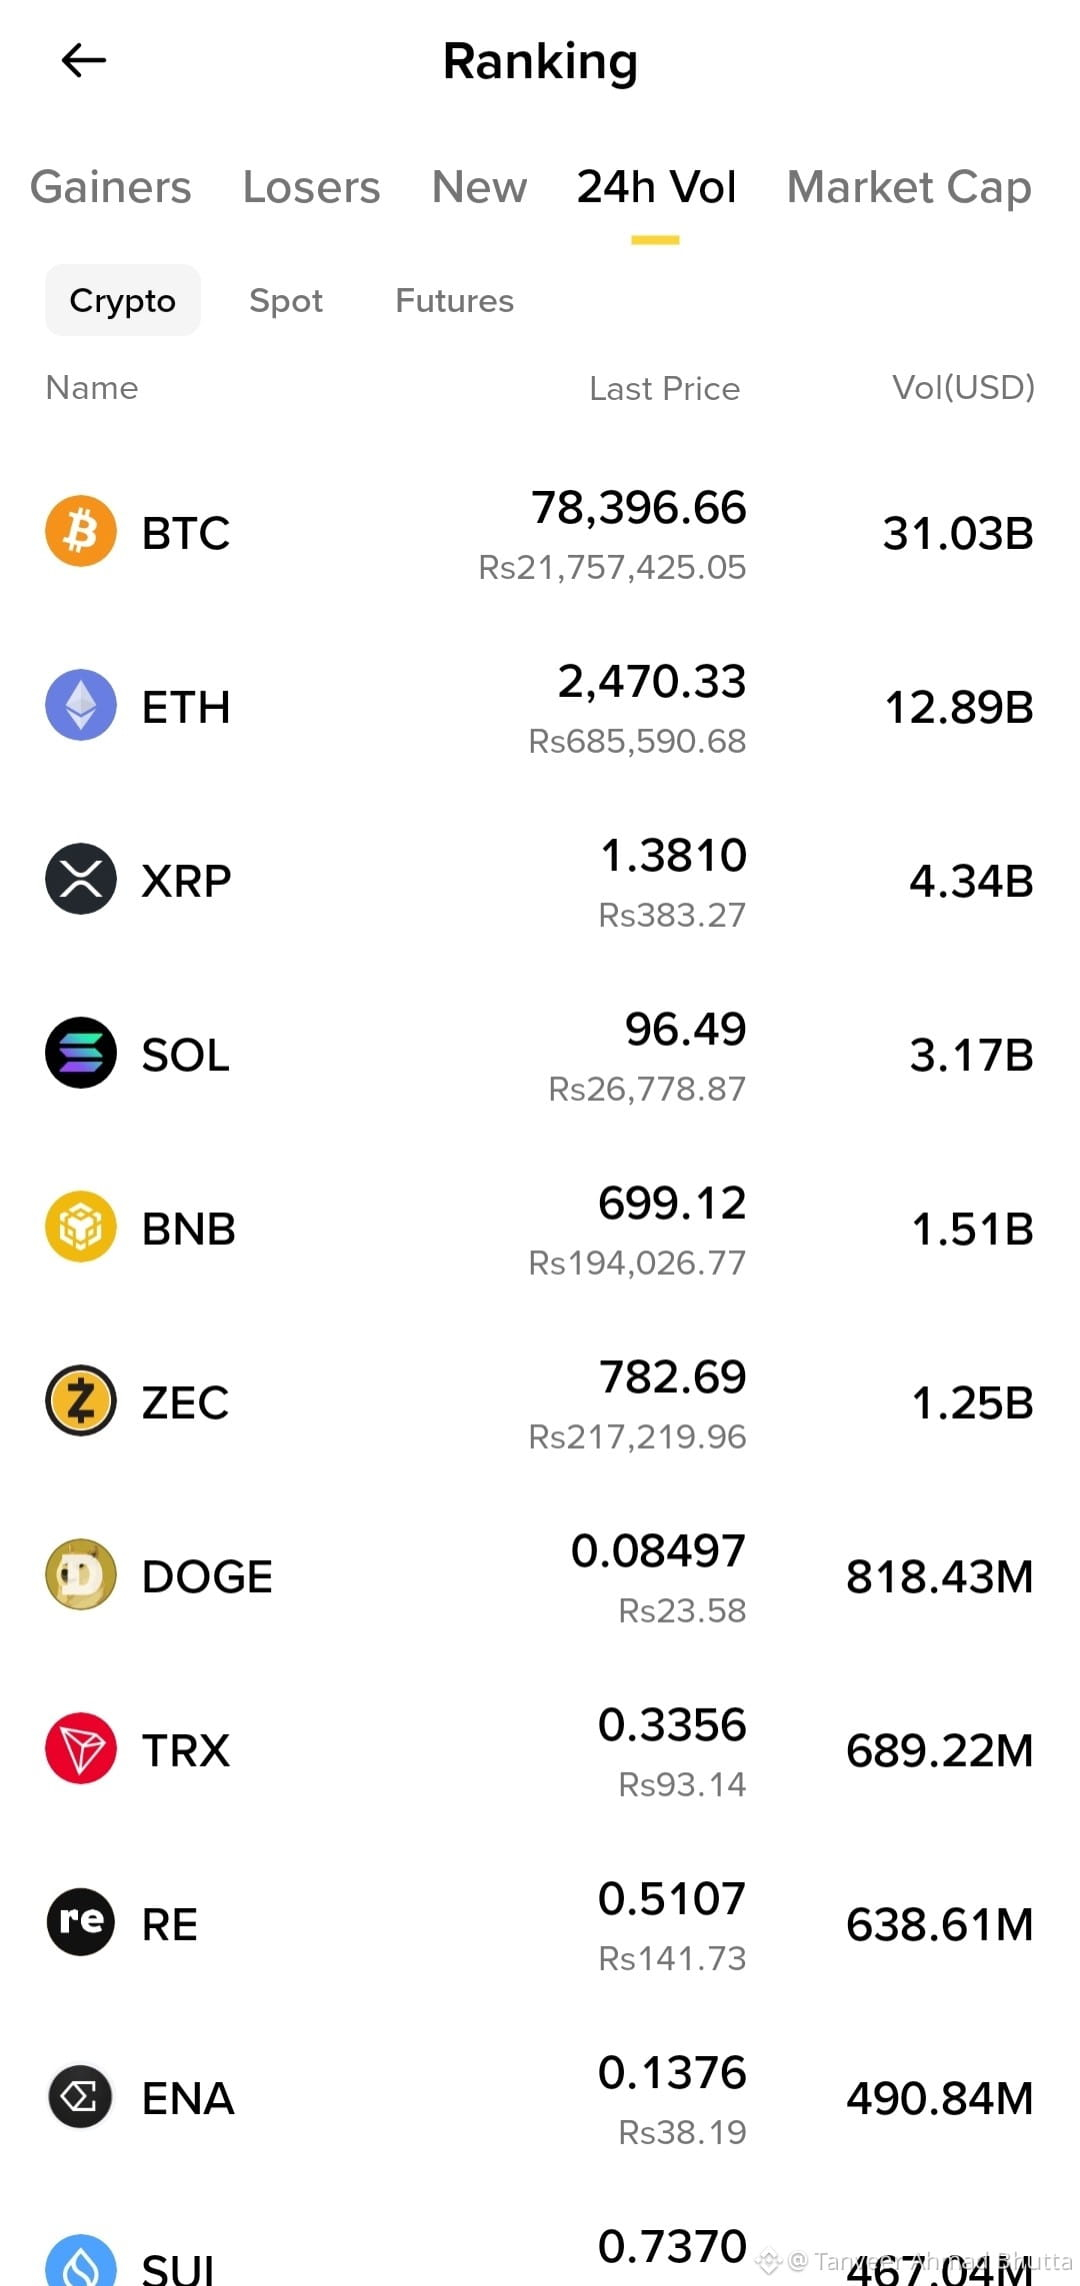Tap the Ethereum diamond logo
The width and height of the screenshot is (1080, 2286).
[81, 705]
